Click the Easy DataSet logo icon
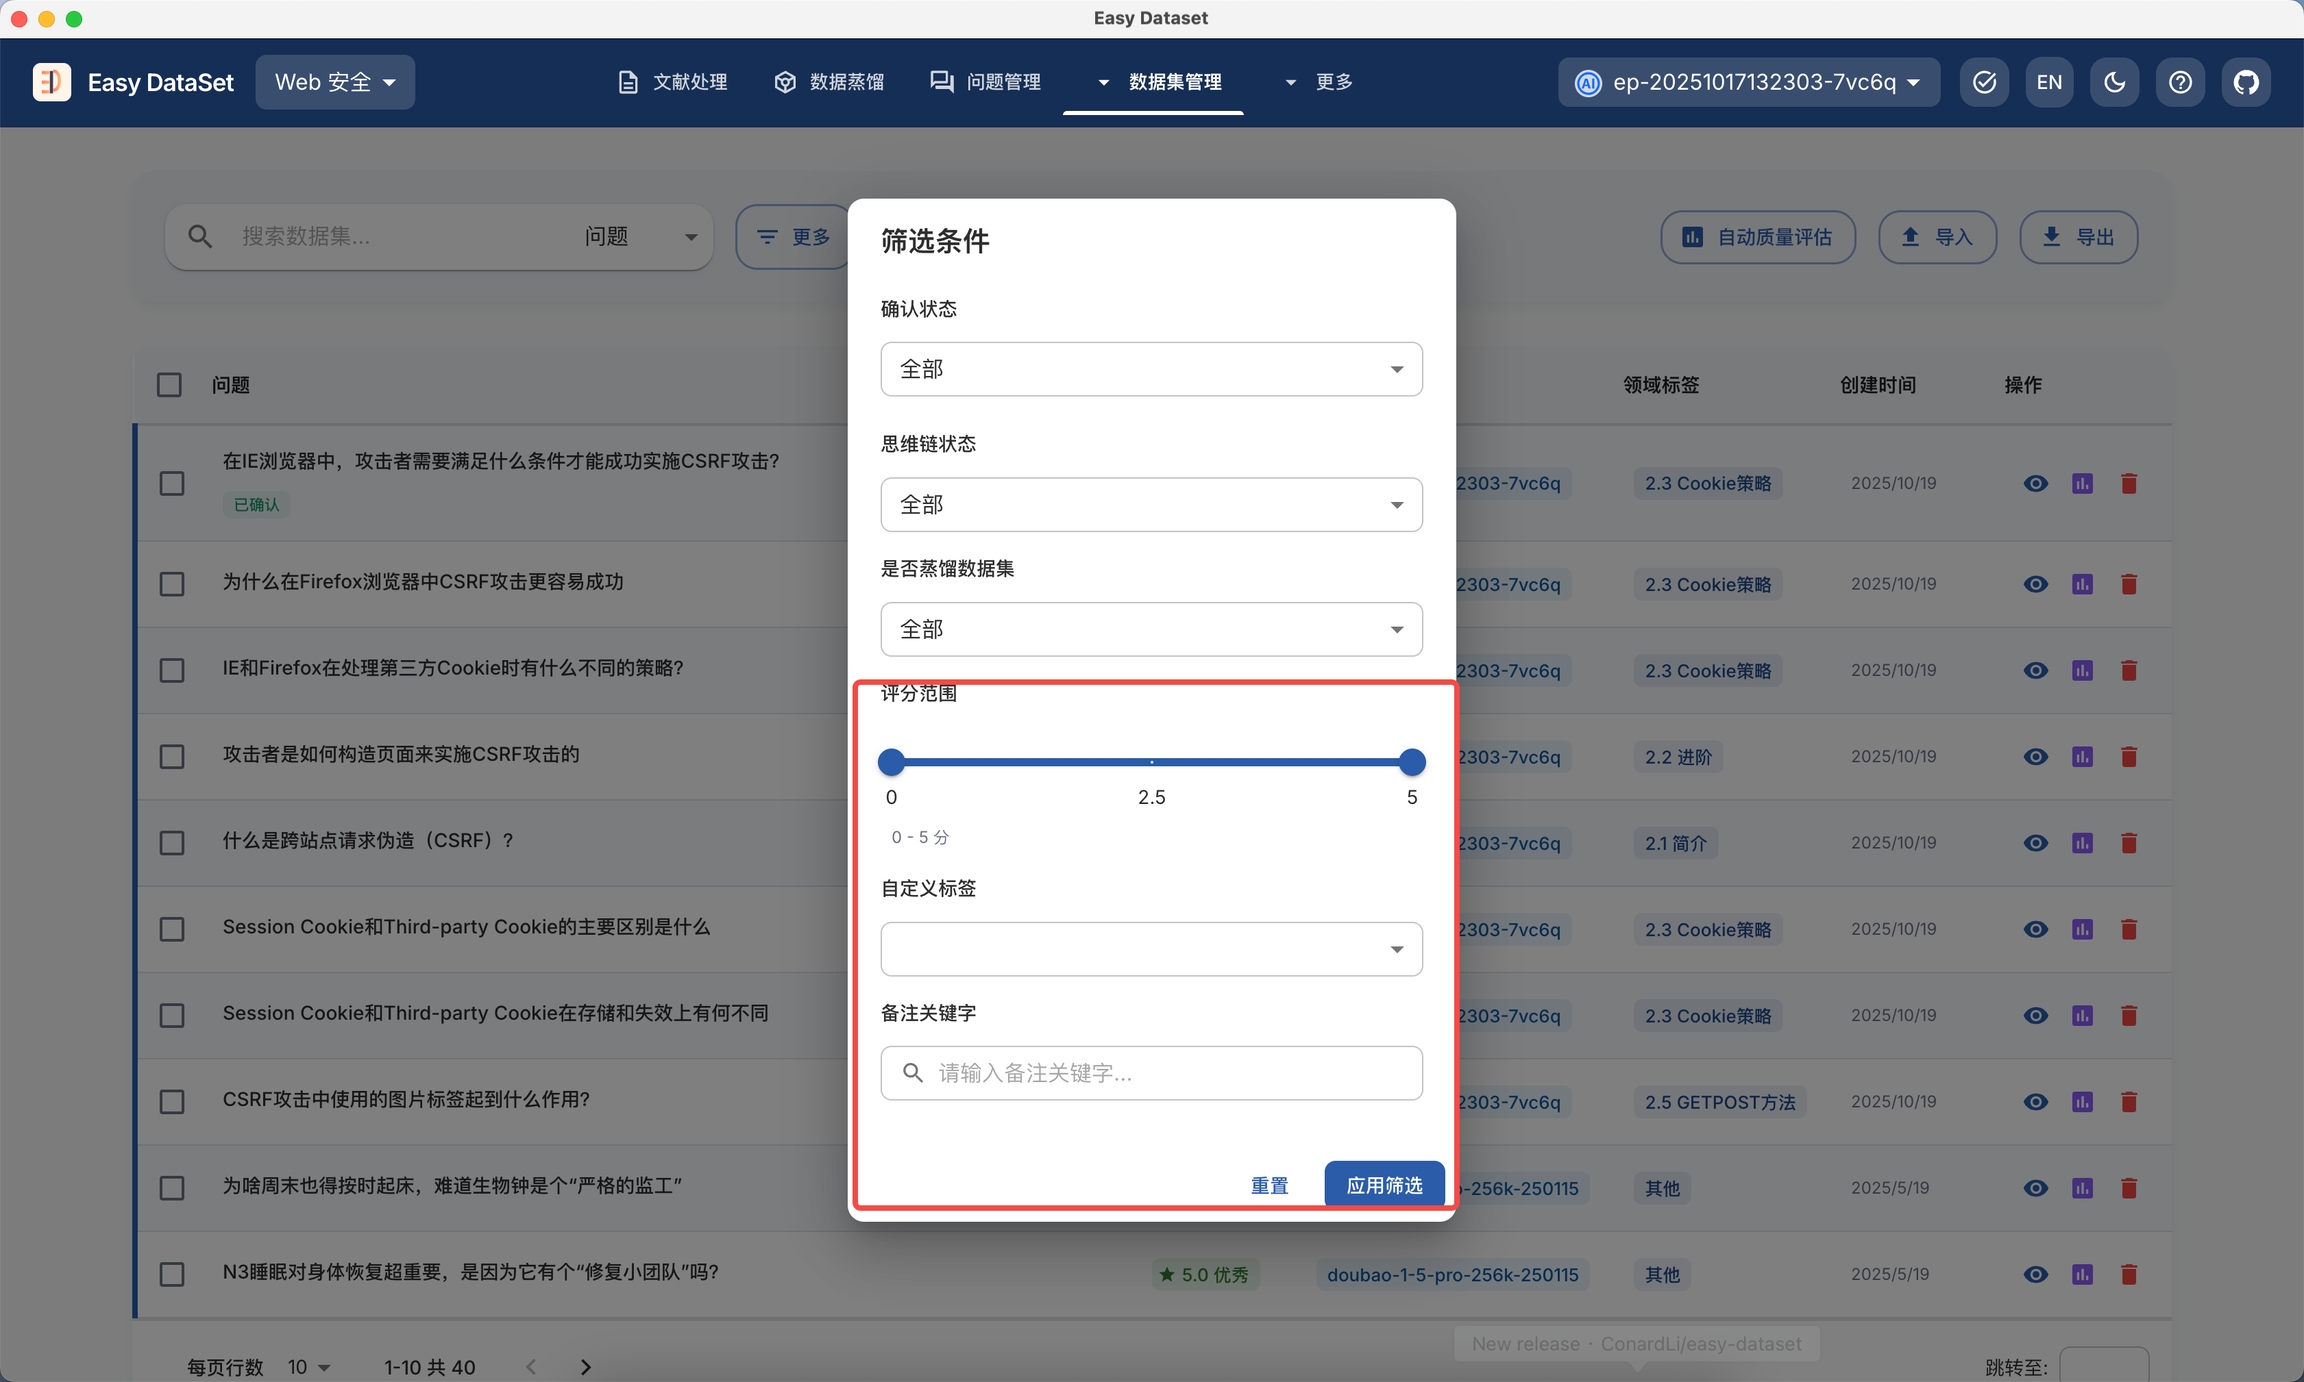Screen dimensions: 2304x1382 [x=52, y=82]
